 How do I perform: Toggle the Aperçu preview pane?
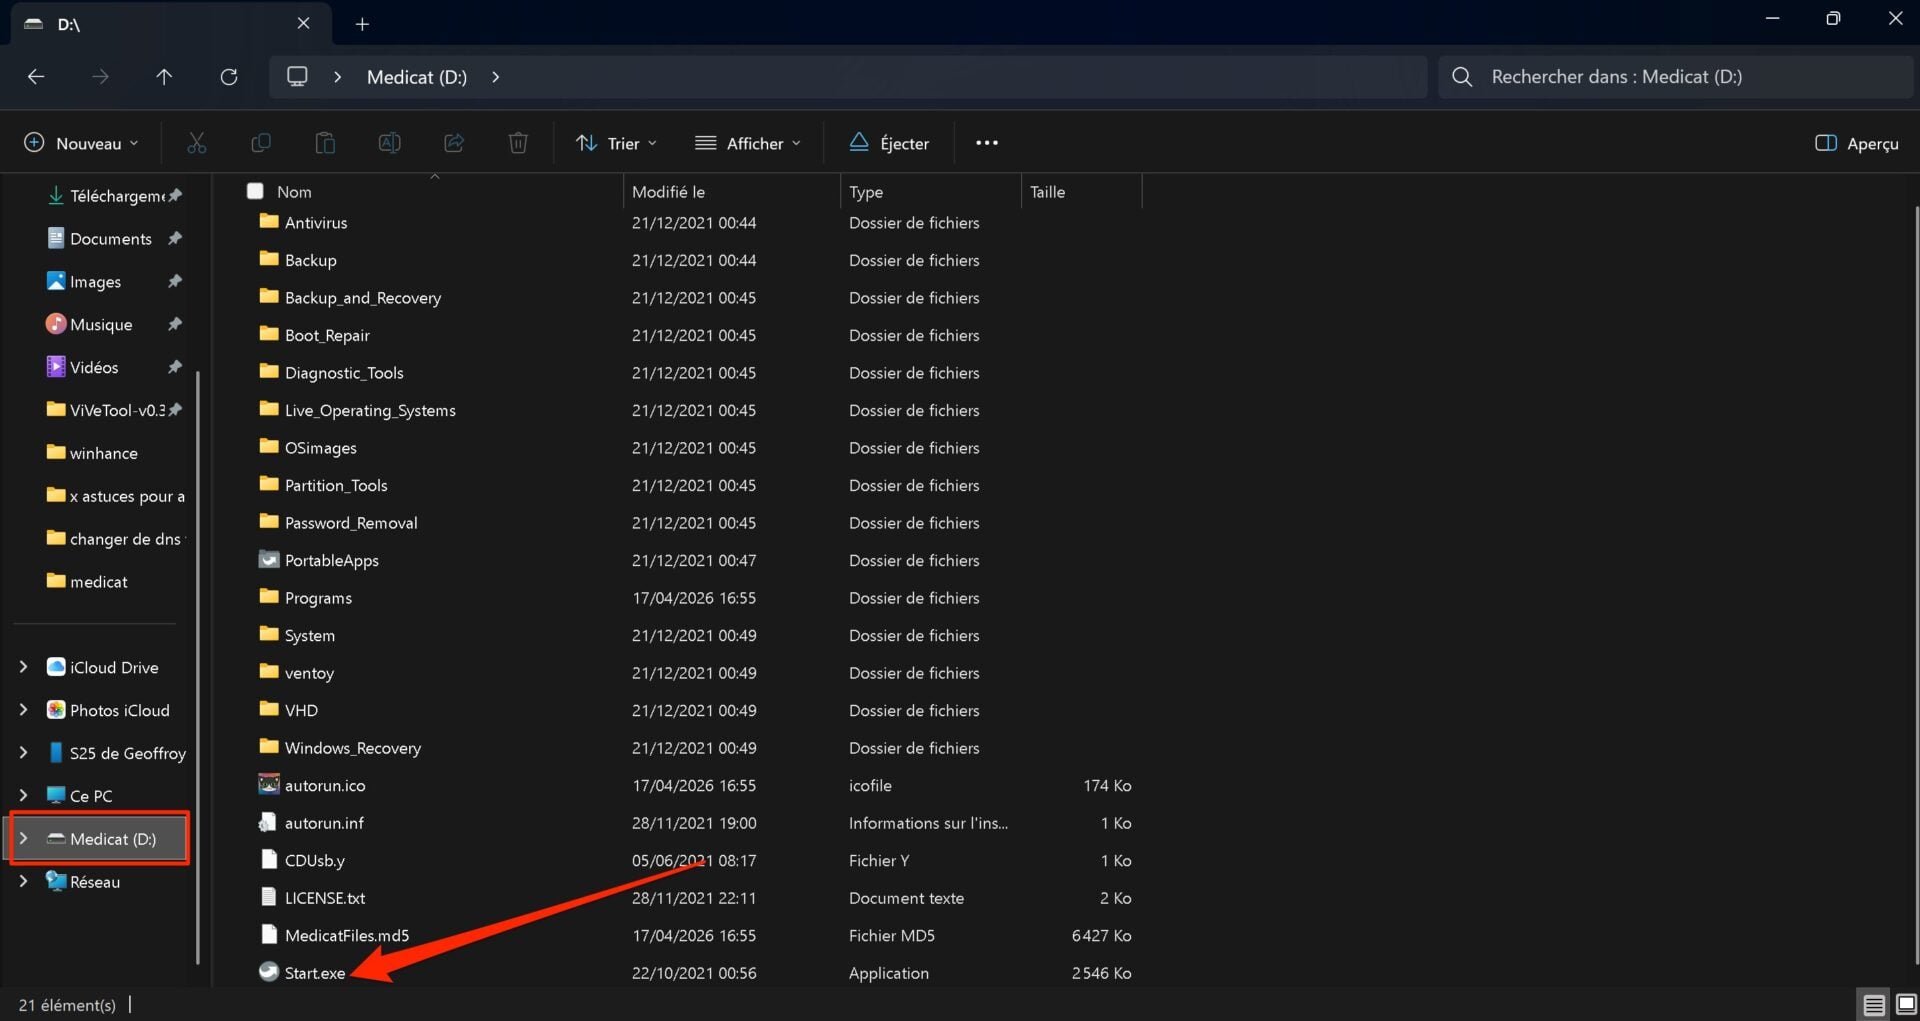point(1856,143)
